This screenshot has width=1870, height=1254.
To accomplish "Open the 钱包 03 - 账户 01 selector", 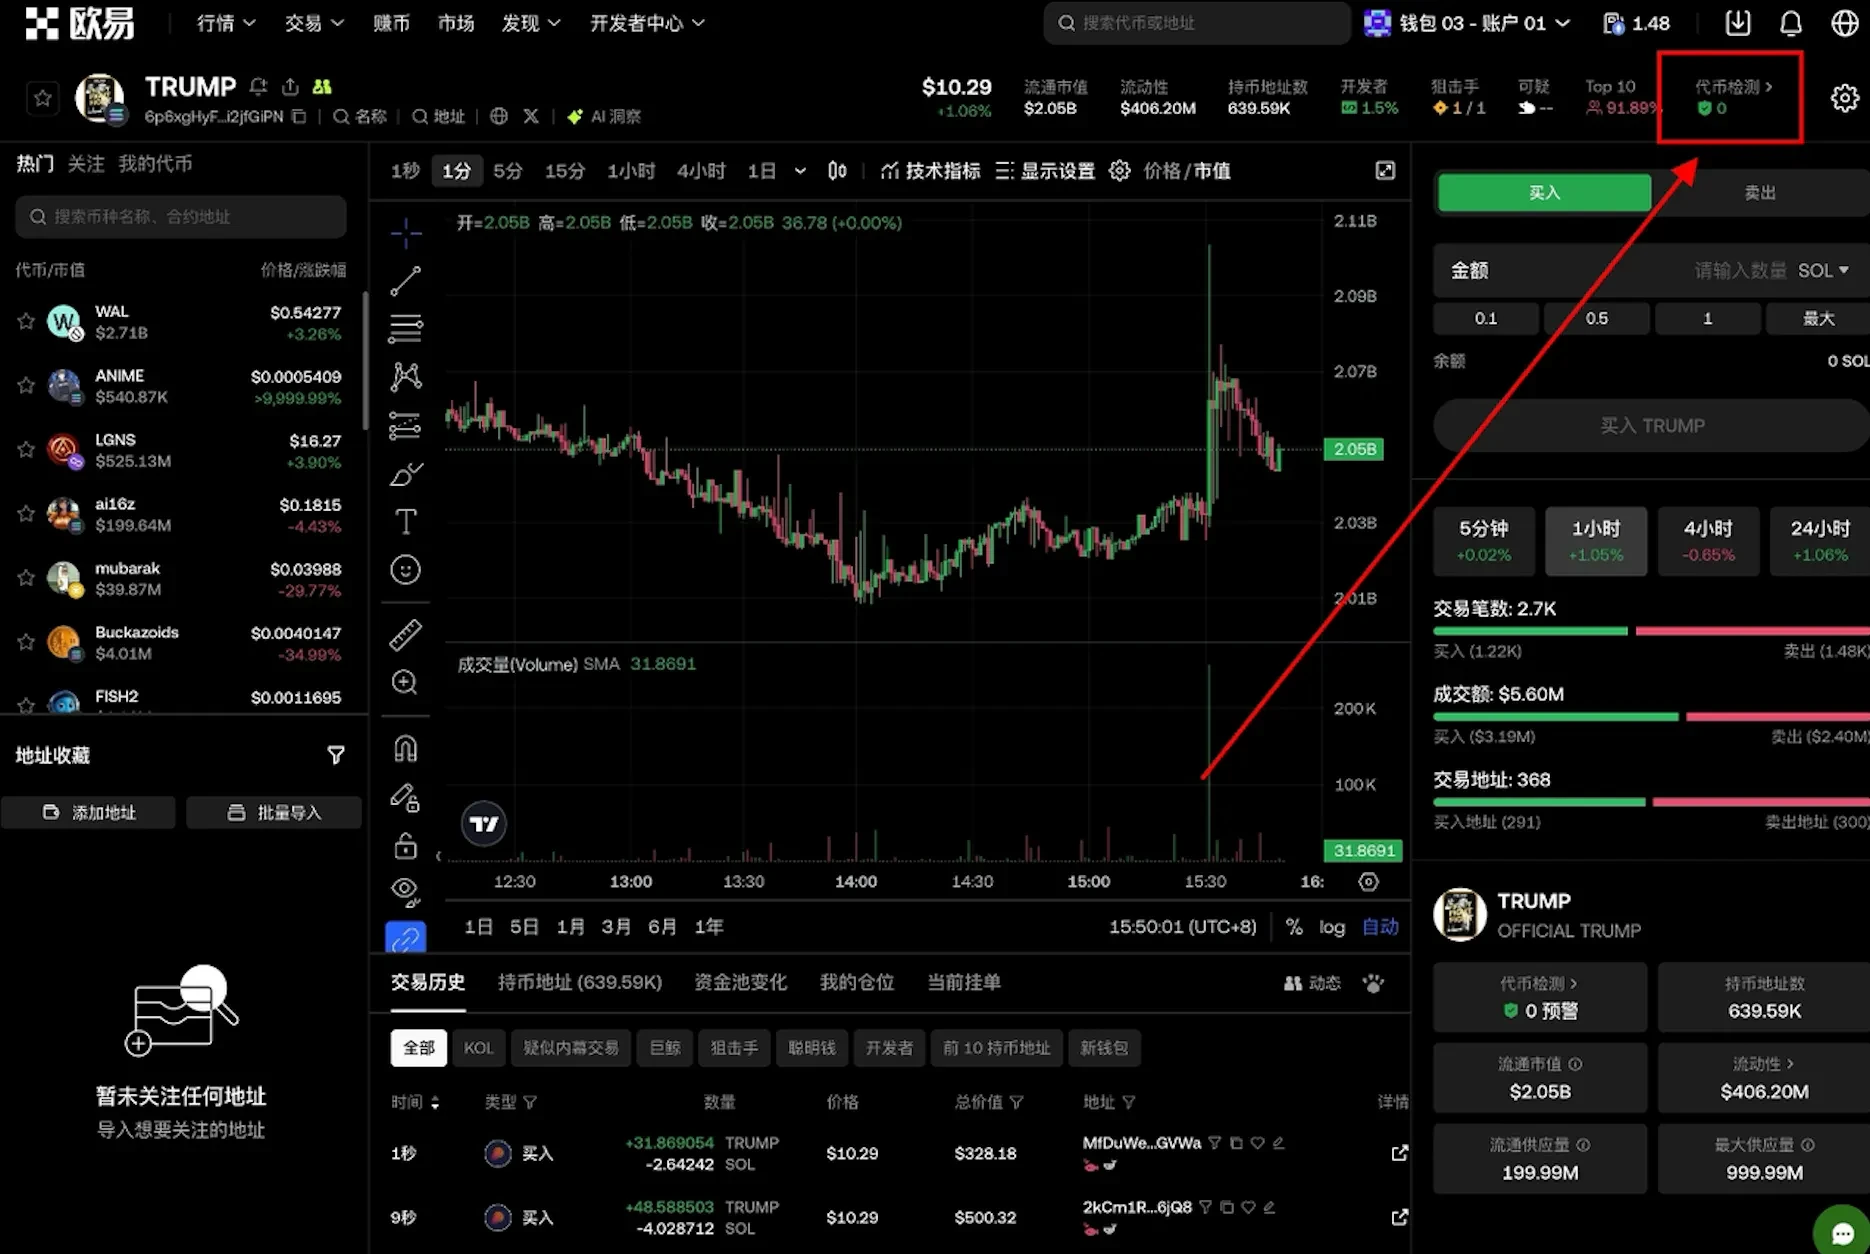I will pos(1467,23).
